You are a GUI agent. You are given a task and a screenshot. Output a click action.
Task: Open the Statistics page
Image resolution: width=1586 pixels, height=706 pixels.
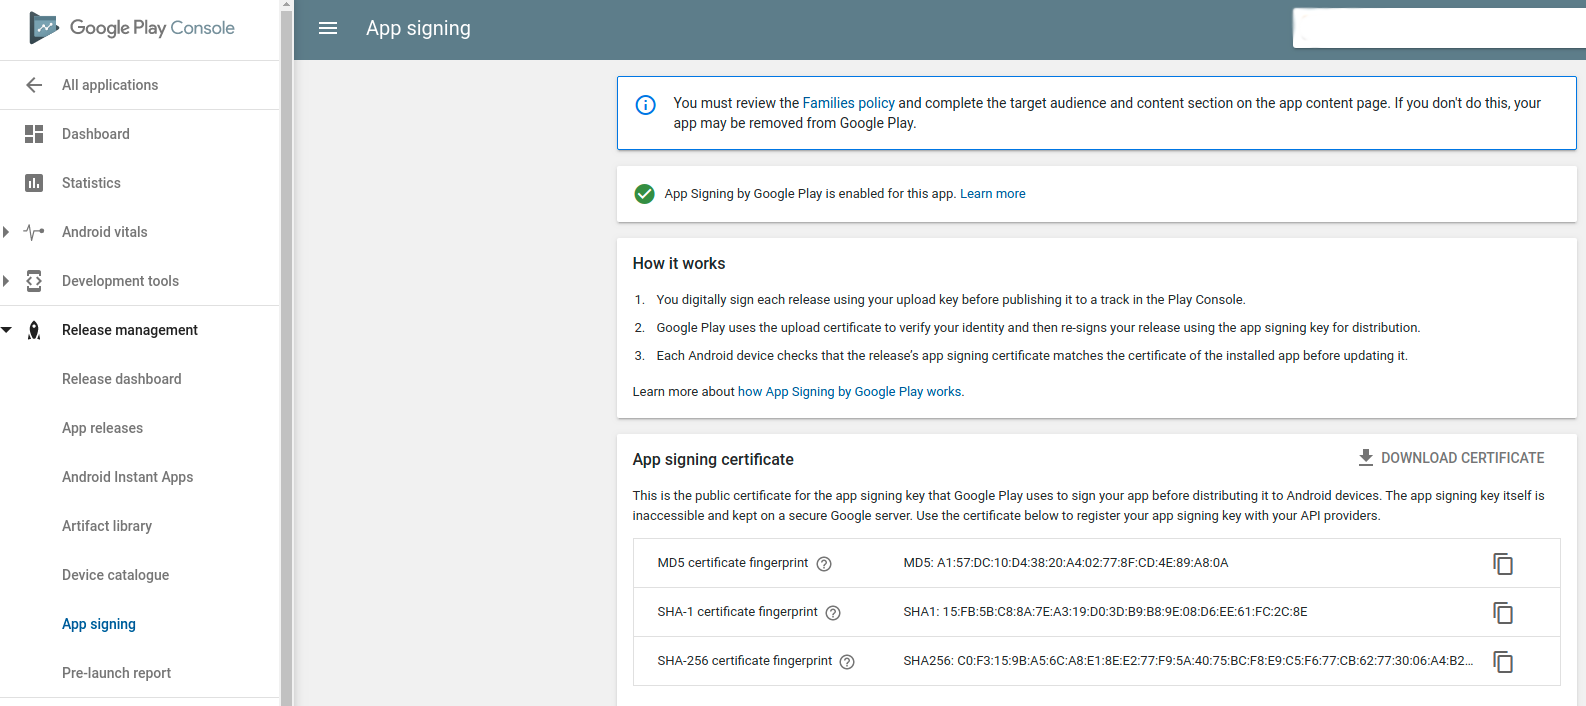tap(91, 183)
